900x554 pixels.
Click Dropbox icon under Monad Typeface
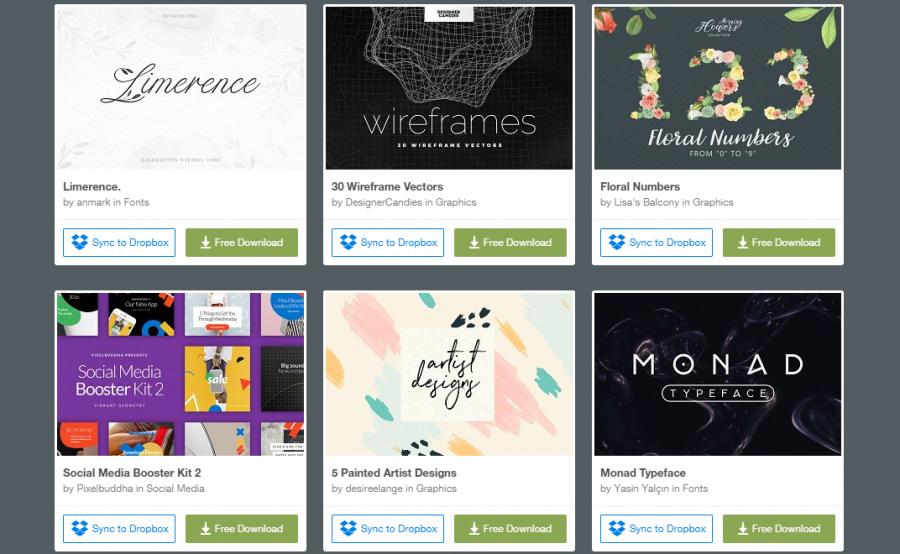617,528
